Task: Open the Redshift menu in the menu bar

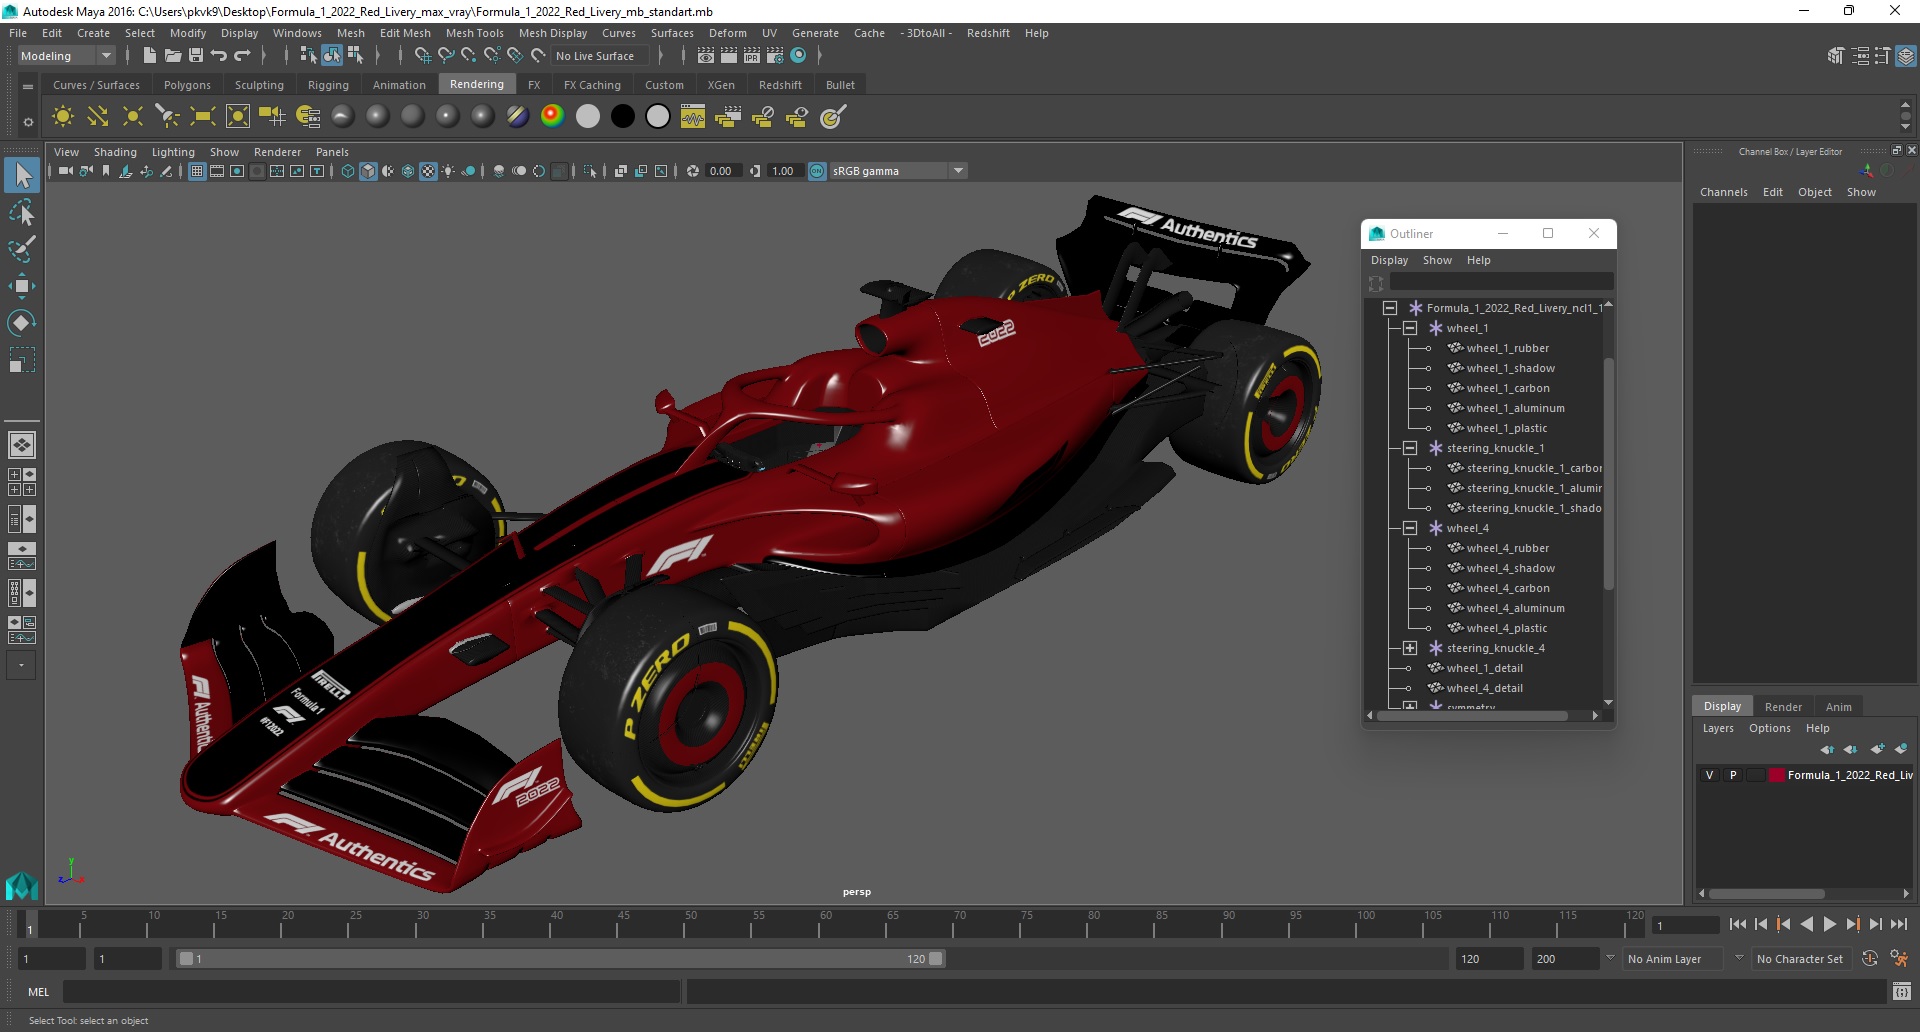Action: pos(987,33)
